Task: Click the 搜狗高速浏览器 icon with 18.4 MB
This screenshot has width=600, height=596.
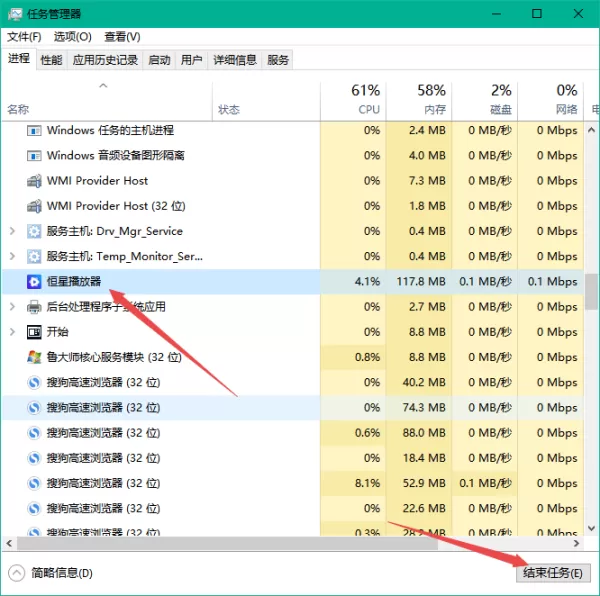Action: (x=34, y=458)
